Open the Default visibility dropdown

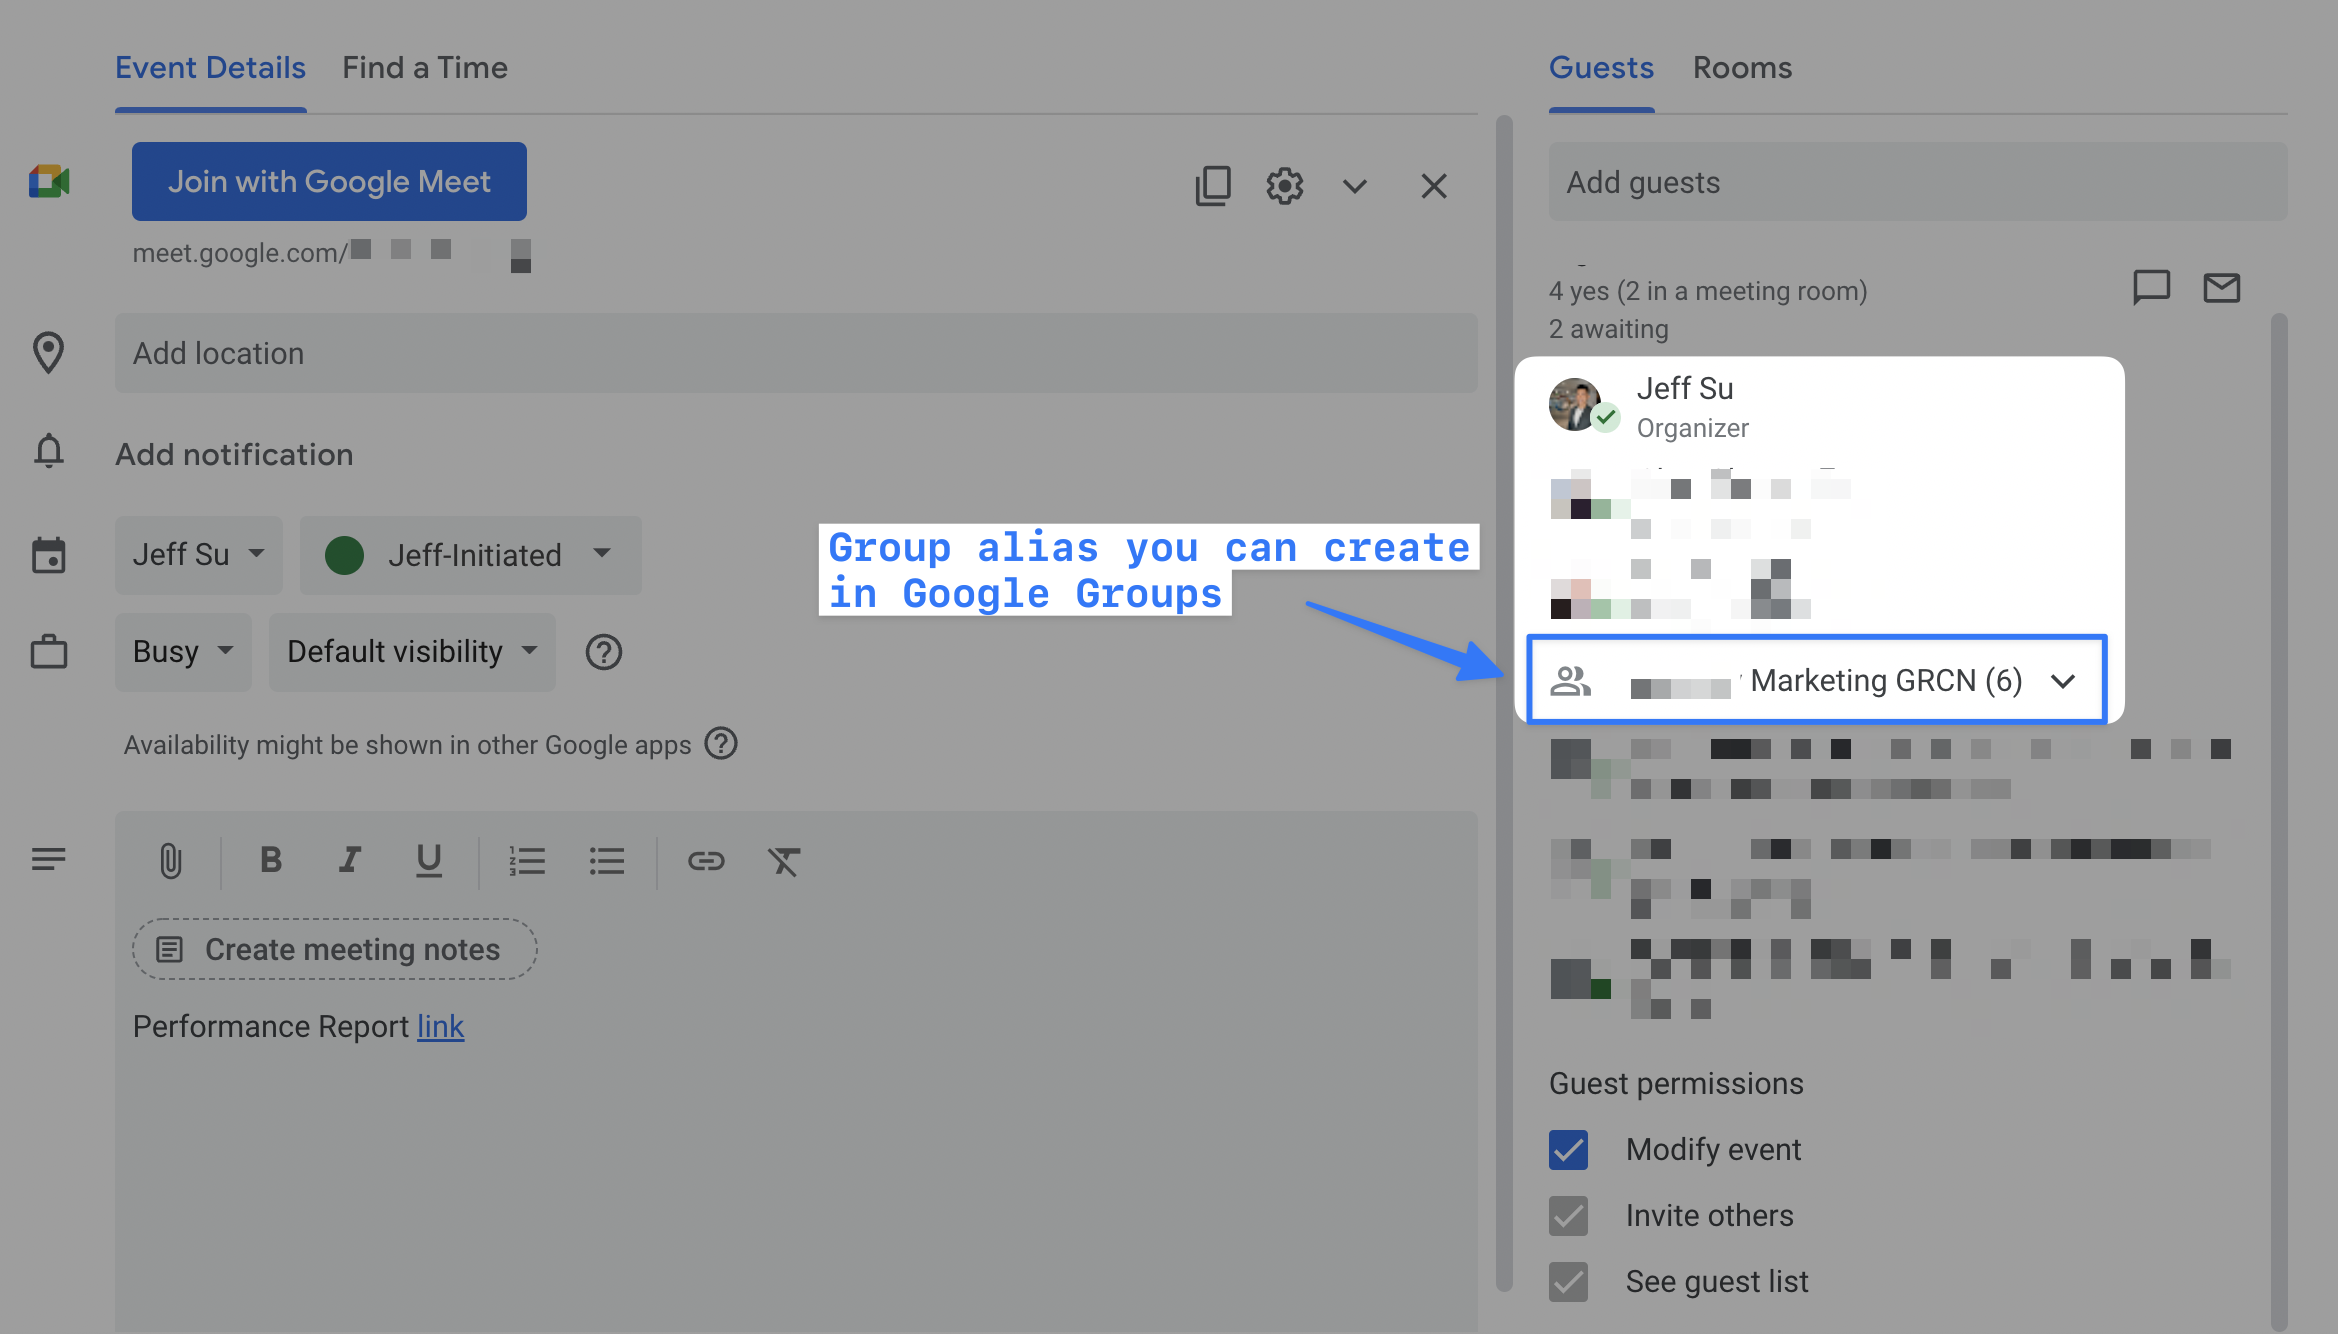(x=412, y=652)
